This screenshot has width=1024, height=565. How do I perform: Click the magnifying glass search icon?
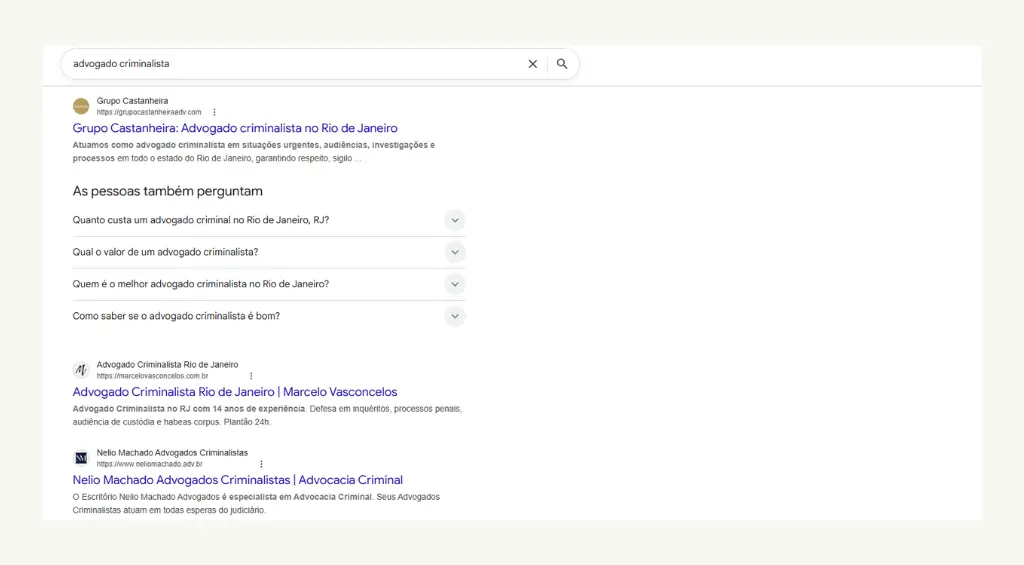tap(562, 64)
